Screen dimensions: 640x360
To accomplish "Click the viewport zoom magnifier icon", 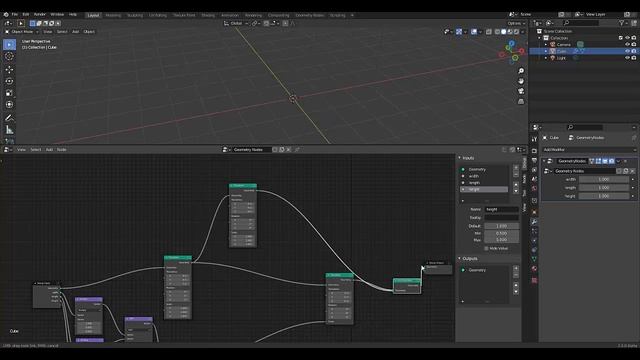I will click(521, 71).
